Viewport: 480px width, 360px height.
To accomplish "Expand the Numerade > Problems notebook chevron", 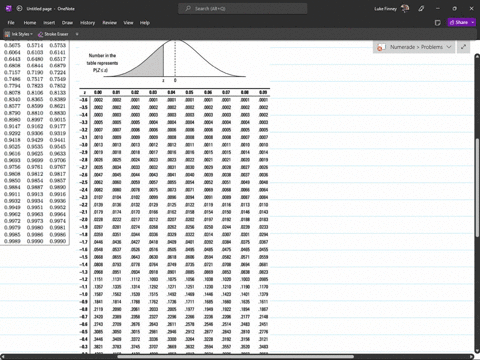I will [x=449, y=47].
